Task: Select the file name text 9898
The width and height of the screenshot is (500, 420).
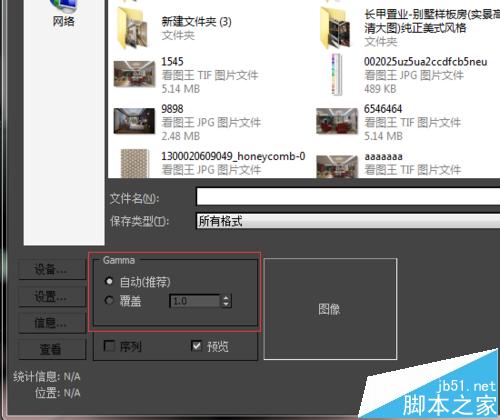Action: (x=172, y=109)
